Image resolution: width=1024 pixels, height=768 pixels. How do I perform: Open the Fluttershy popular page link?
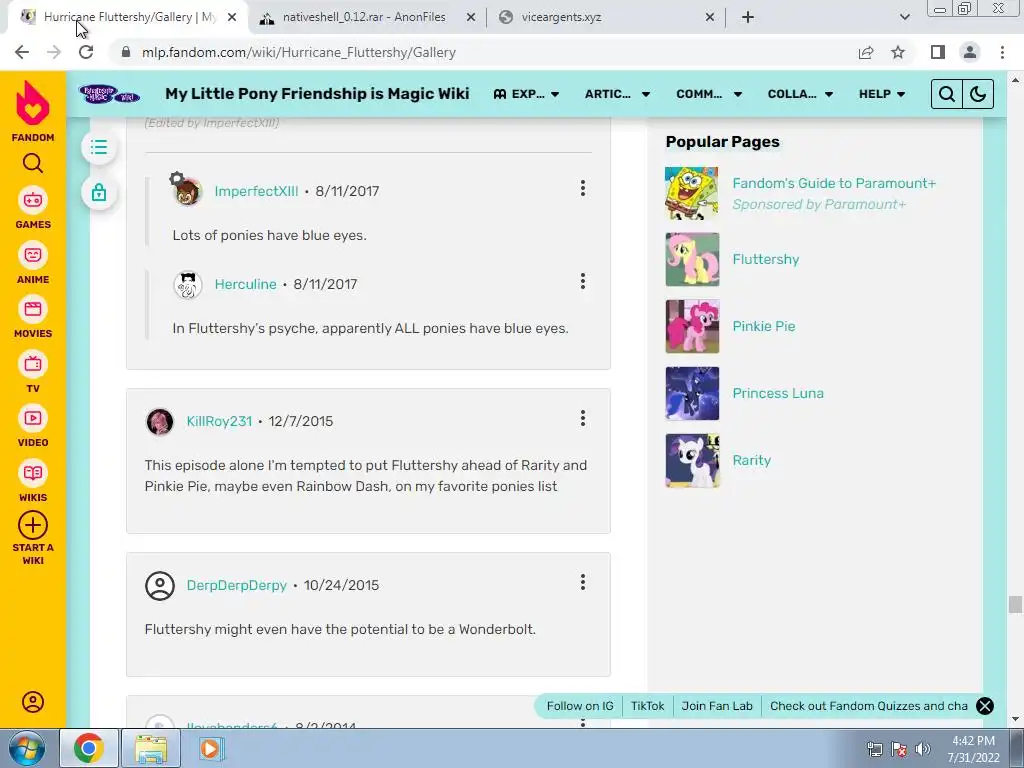point(765,259)
